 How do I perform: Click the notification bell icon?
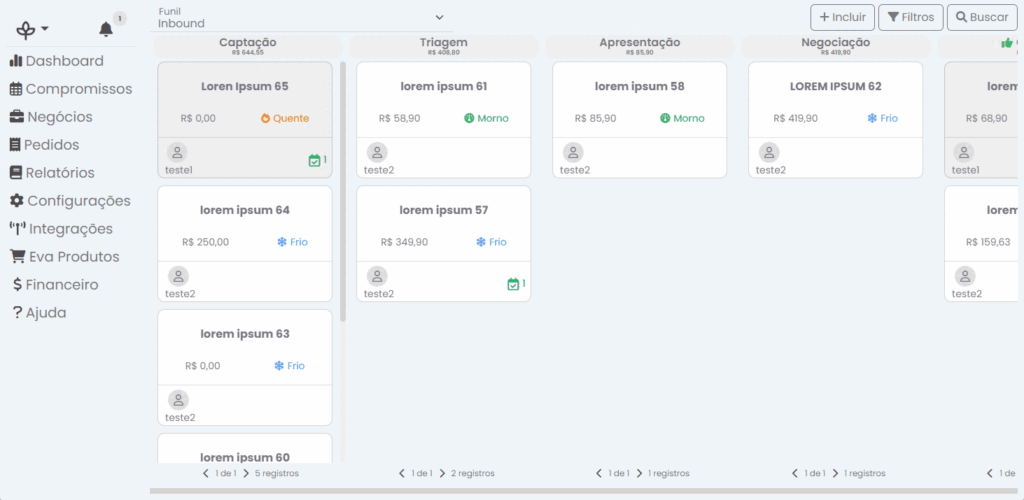(106, 30)
